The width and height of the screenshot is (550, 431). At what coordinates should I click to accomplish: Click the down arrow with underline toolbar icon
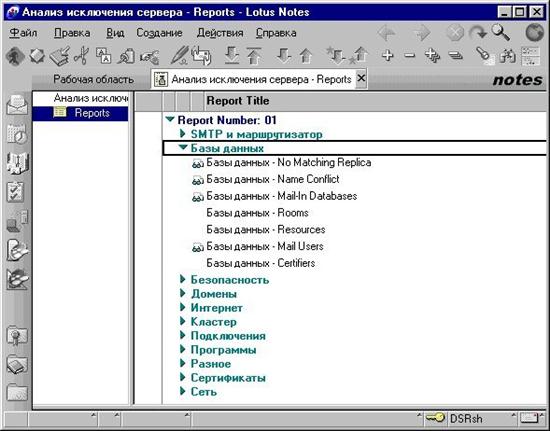pyautogui.click(x=232, y=56)
